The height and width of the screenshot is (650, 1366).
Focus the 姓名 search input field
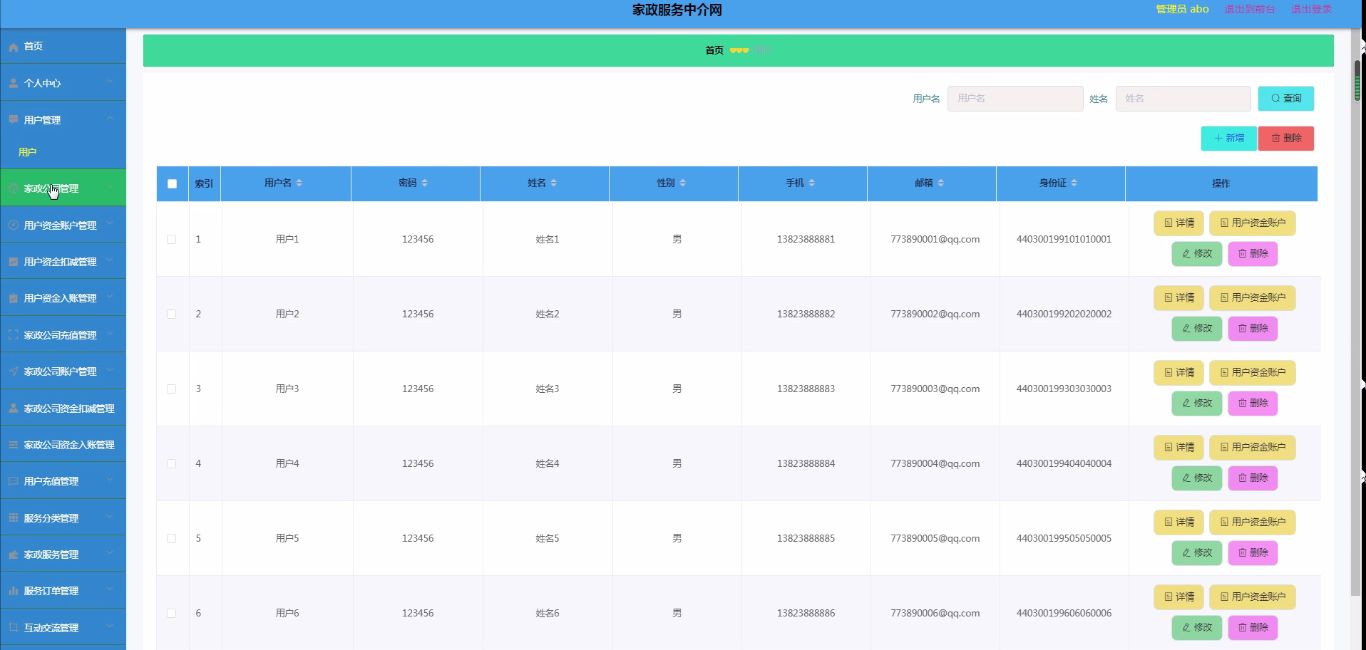[1183, 99]
